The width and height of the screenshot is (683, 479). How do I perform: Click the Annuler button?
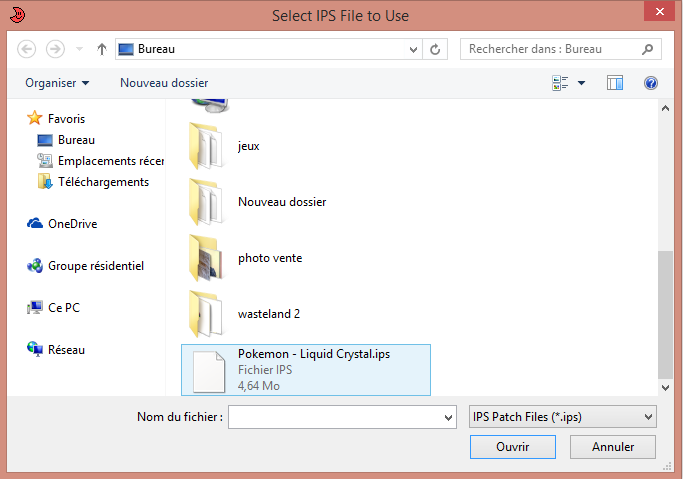(x=612, y=447)
